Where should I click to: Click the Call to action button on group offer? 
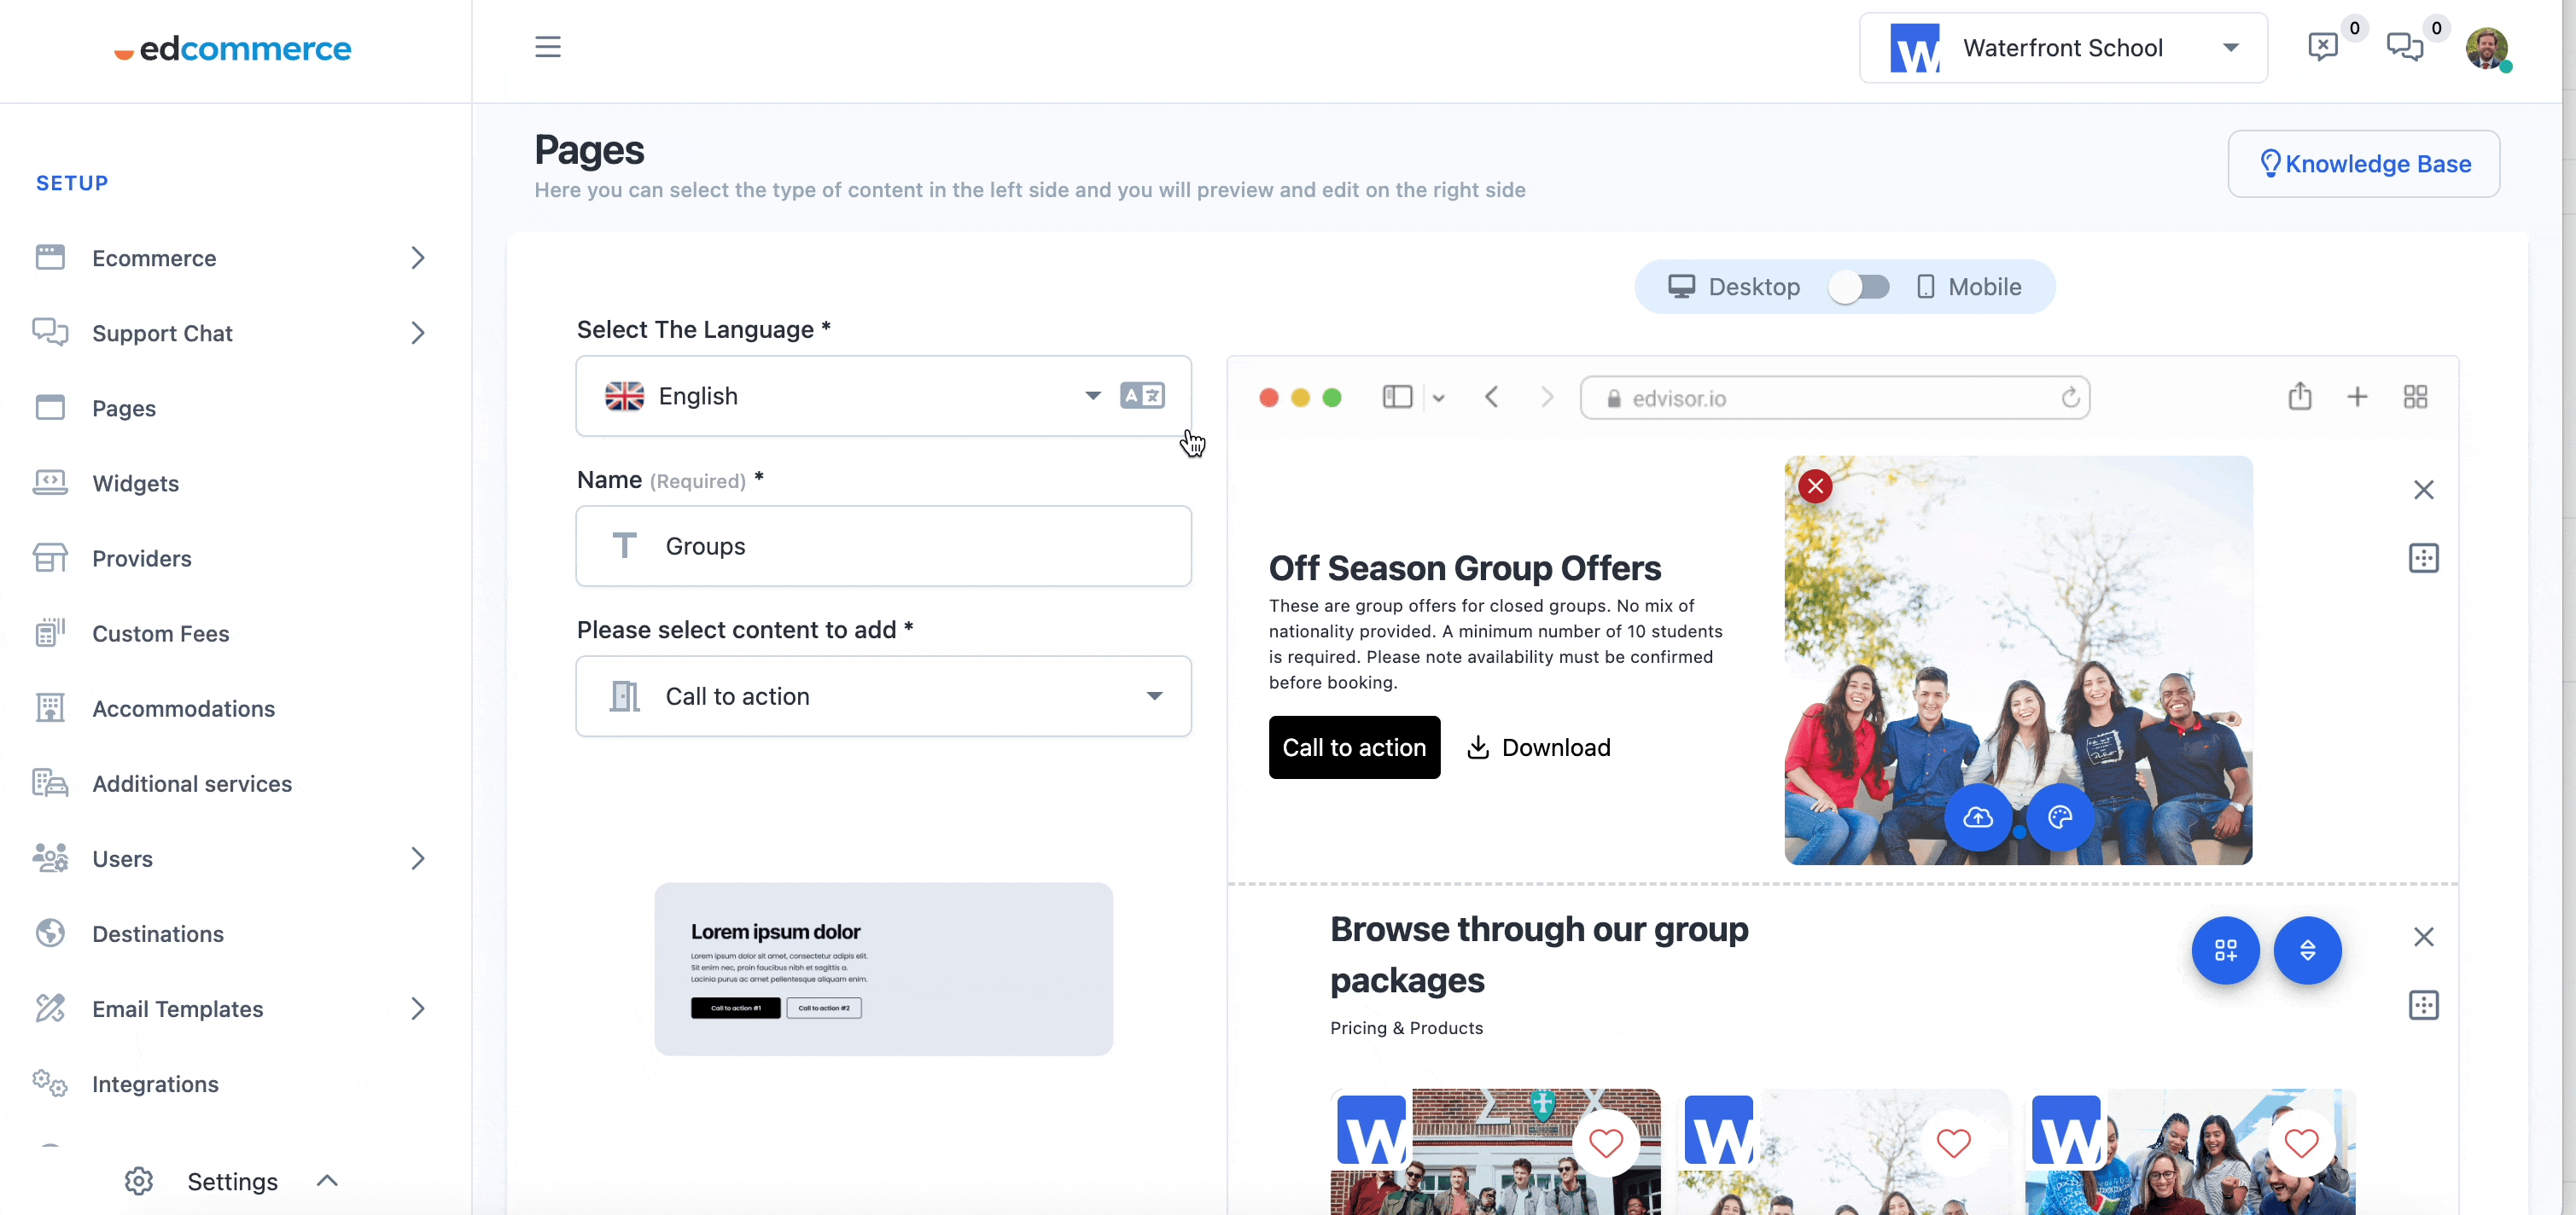click(1355, 747)
